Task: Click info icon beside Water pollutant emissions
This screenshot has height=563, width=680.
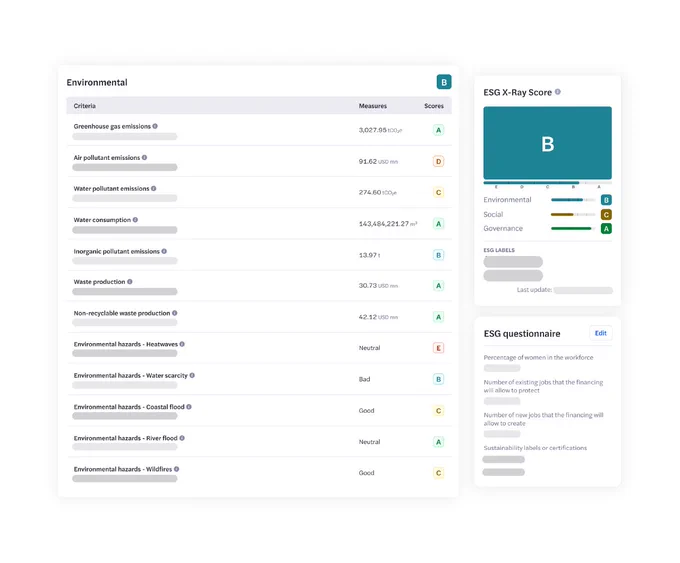Action: (x=154, y=188)
